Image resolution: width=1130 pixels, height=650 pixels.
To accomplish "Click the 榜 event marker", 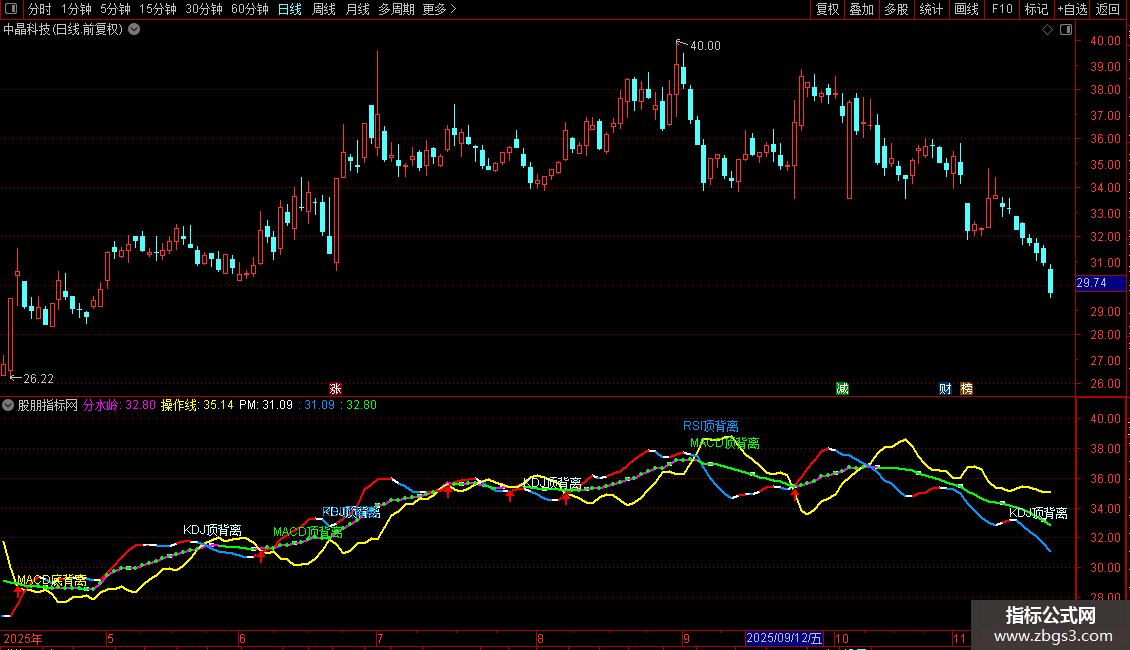I will point(966,388).
